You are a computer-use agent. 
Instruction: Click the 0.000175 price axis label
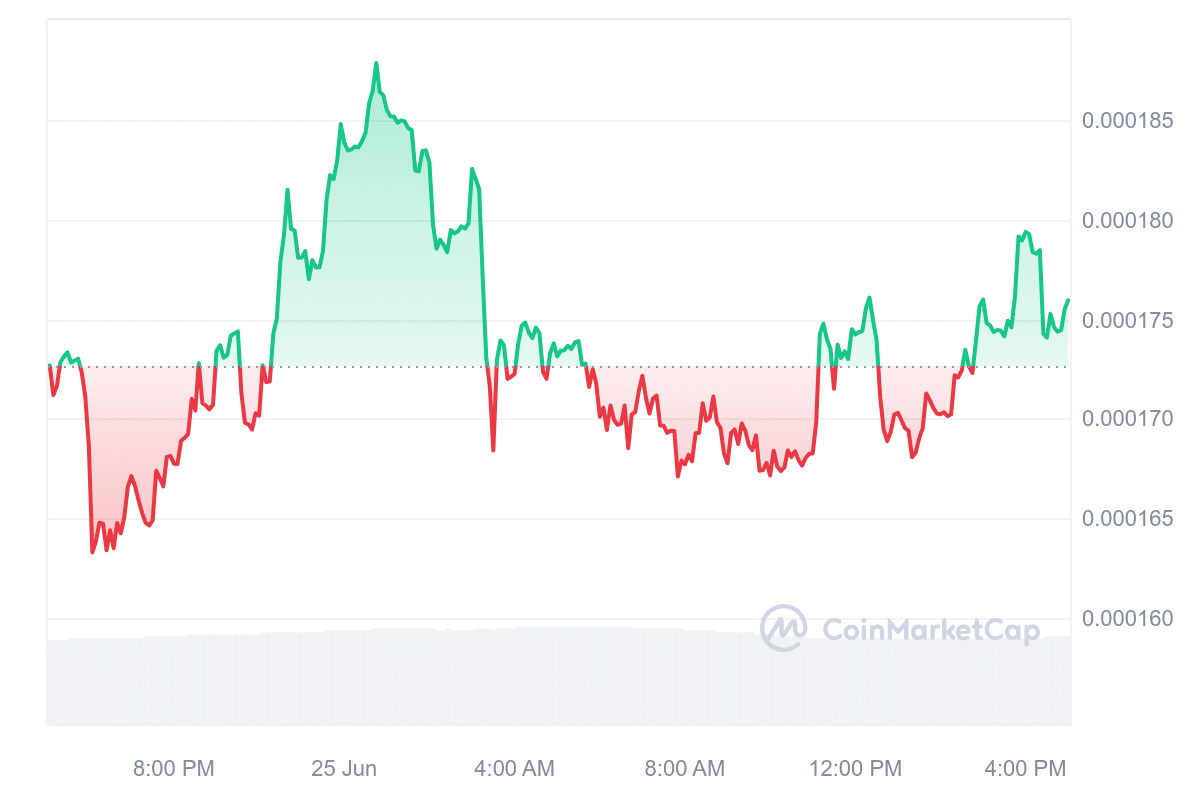pyautogui.click(x=1128, y=321)
